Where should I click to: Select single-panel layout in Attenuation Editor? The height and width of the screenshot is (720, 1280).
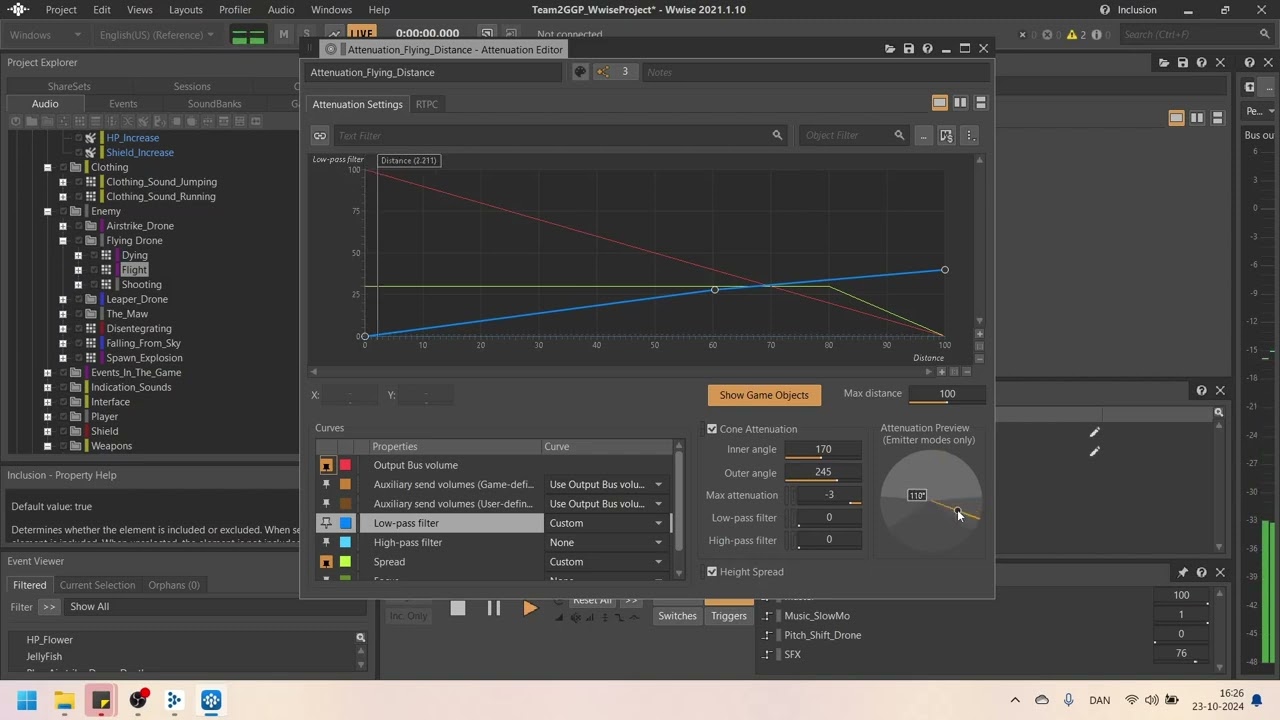point(939,103)
